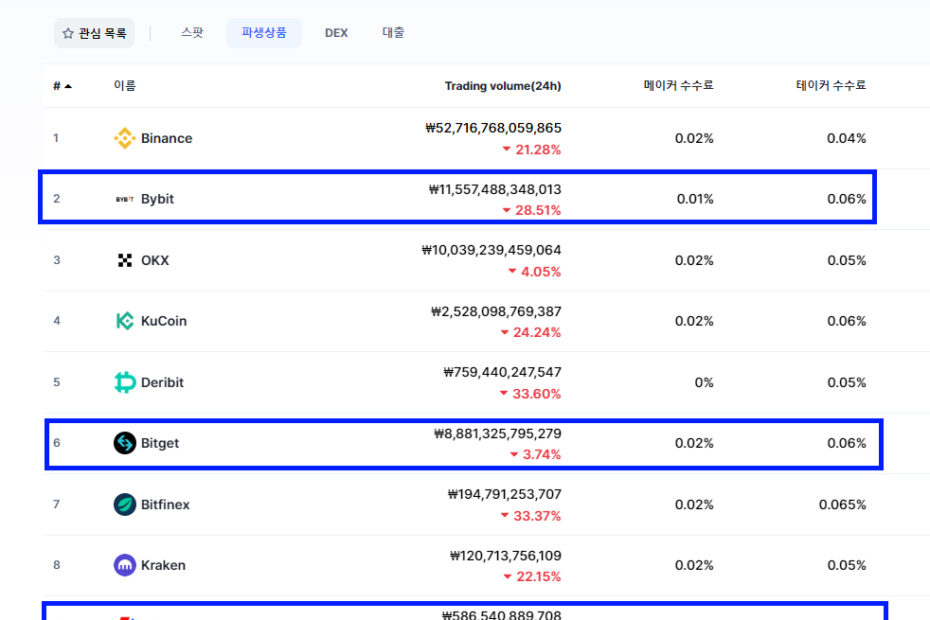The width and height of the screenshot is (930, 620).
Task: Open the Binance exchange link
Action: (167, 138)
